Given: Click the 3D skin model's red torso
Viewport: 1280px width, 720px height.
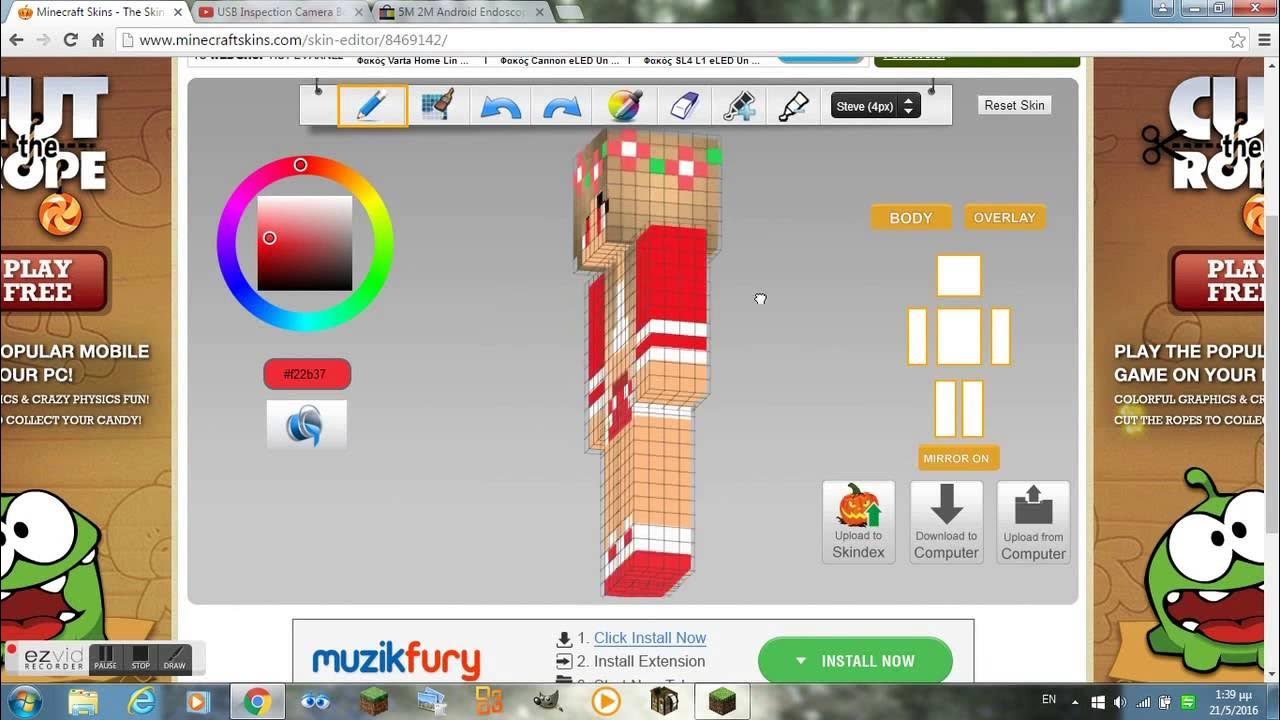Looking at the screenshot, I should 670,280.
